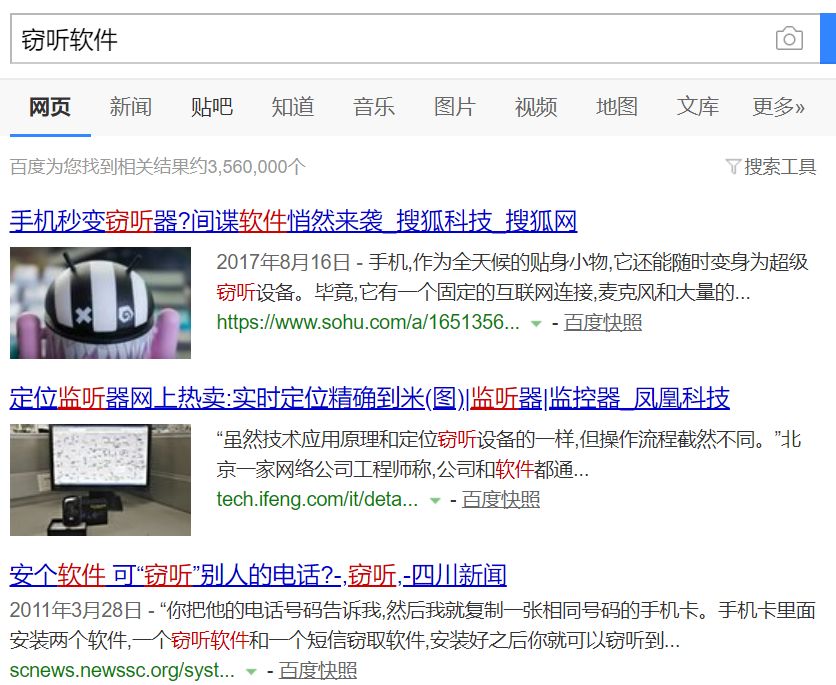836x685 pixels.
Task: Open the scnews.newssc.org result URL
Action: 122,670
